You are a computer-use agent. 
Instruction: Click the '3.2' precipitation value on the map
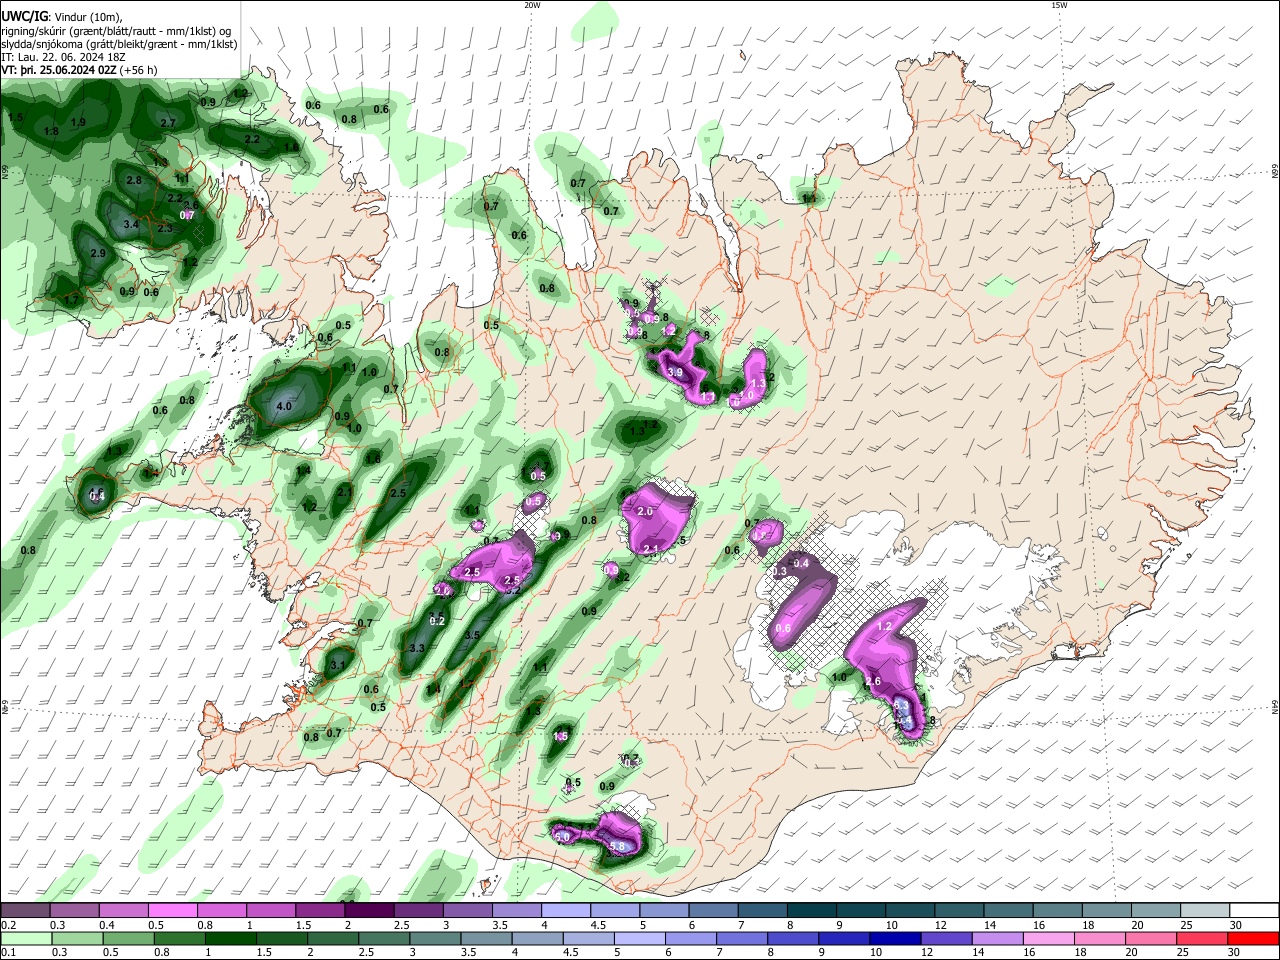coord(514,591)
